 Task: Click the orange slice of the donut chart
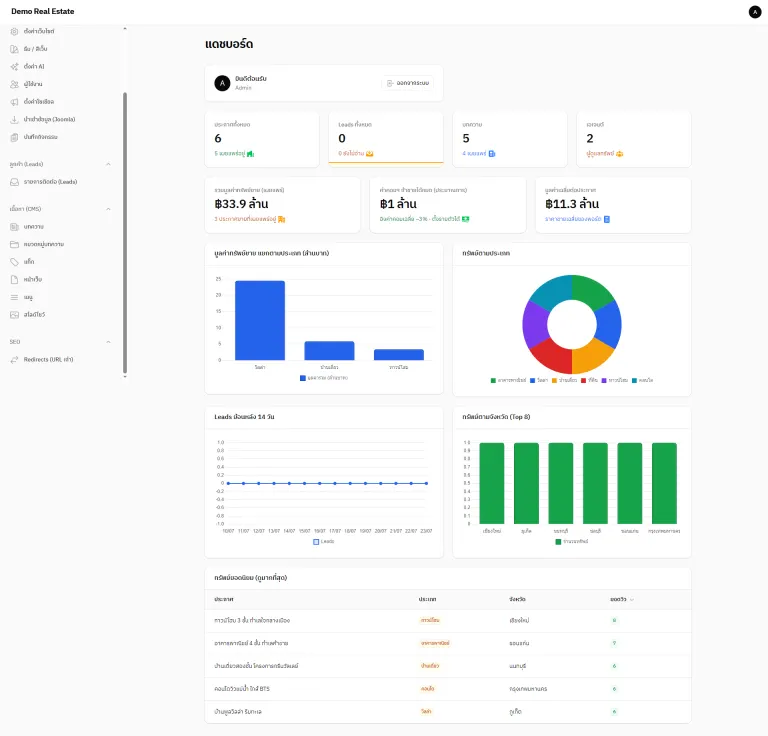pos(592,356)
